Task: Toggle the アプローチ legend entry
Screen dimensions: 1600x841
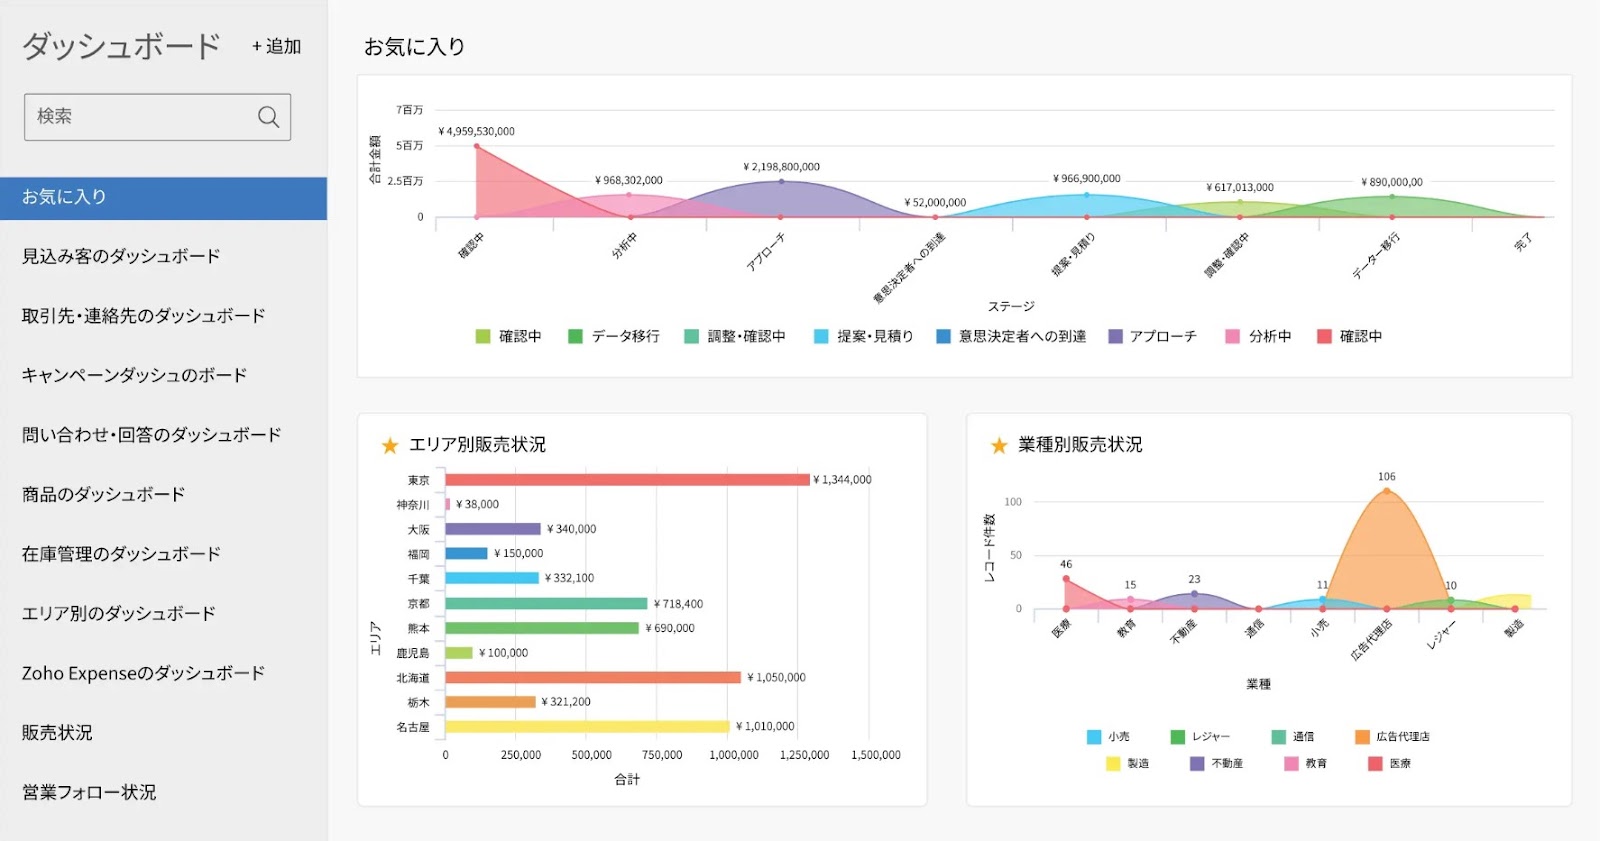Action: 1153,337
